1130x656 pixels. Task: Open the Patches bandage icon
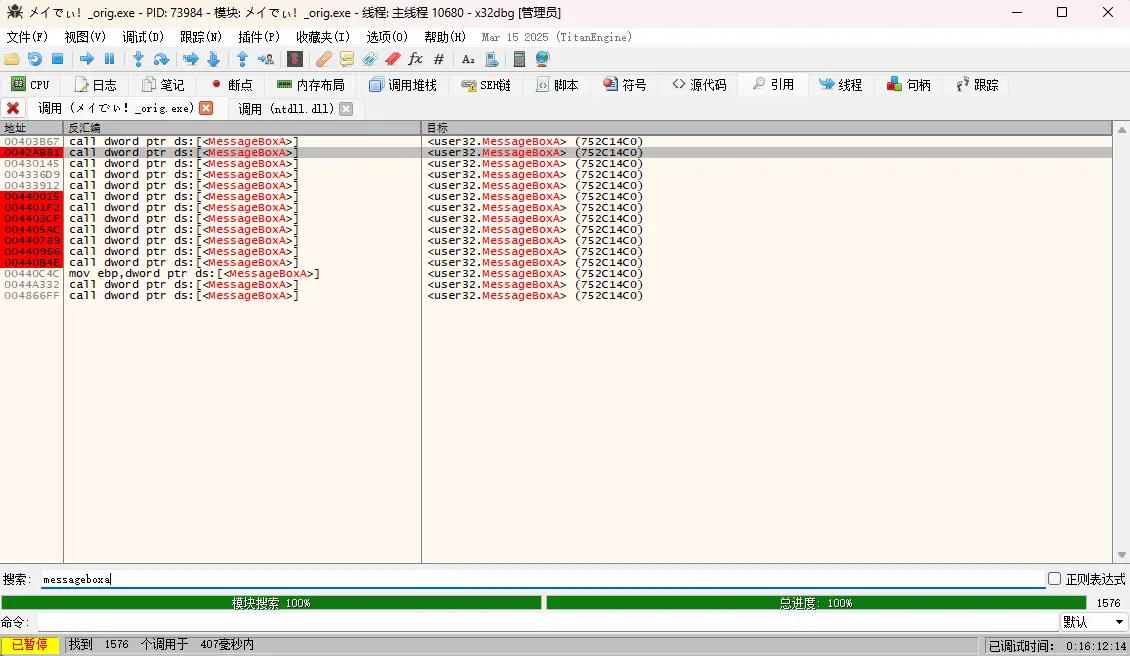click(323, 59)
